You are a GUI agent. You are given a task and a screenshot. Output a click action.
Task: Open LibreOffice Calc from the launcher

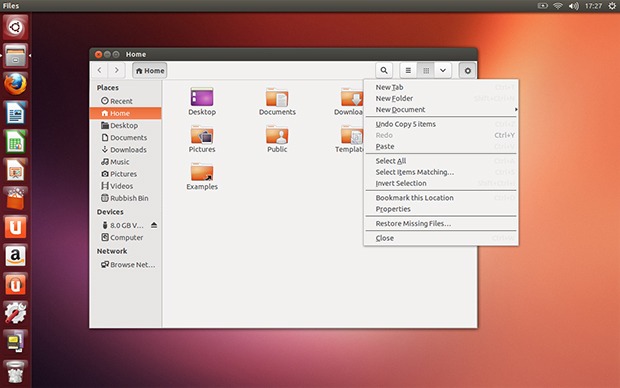pyautogui.click(x=15, y=142)
